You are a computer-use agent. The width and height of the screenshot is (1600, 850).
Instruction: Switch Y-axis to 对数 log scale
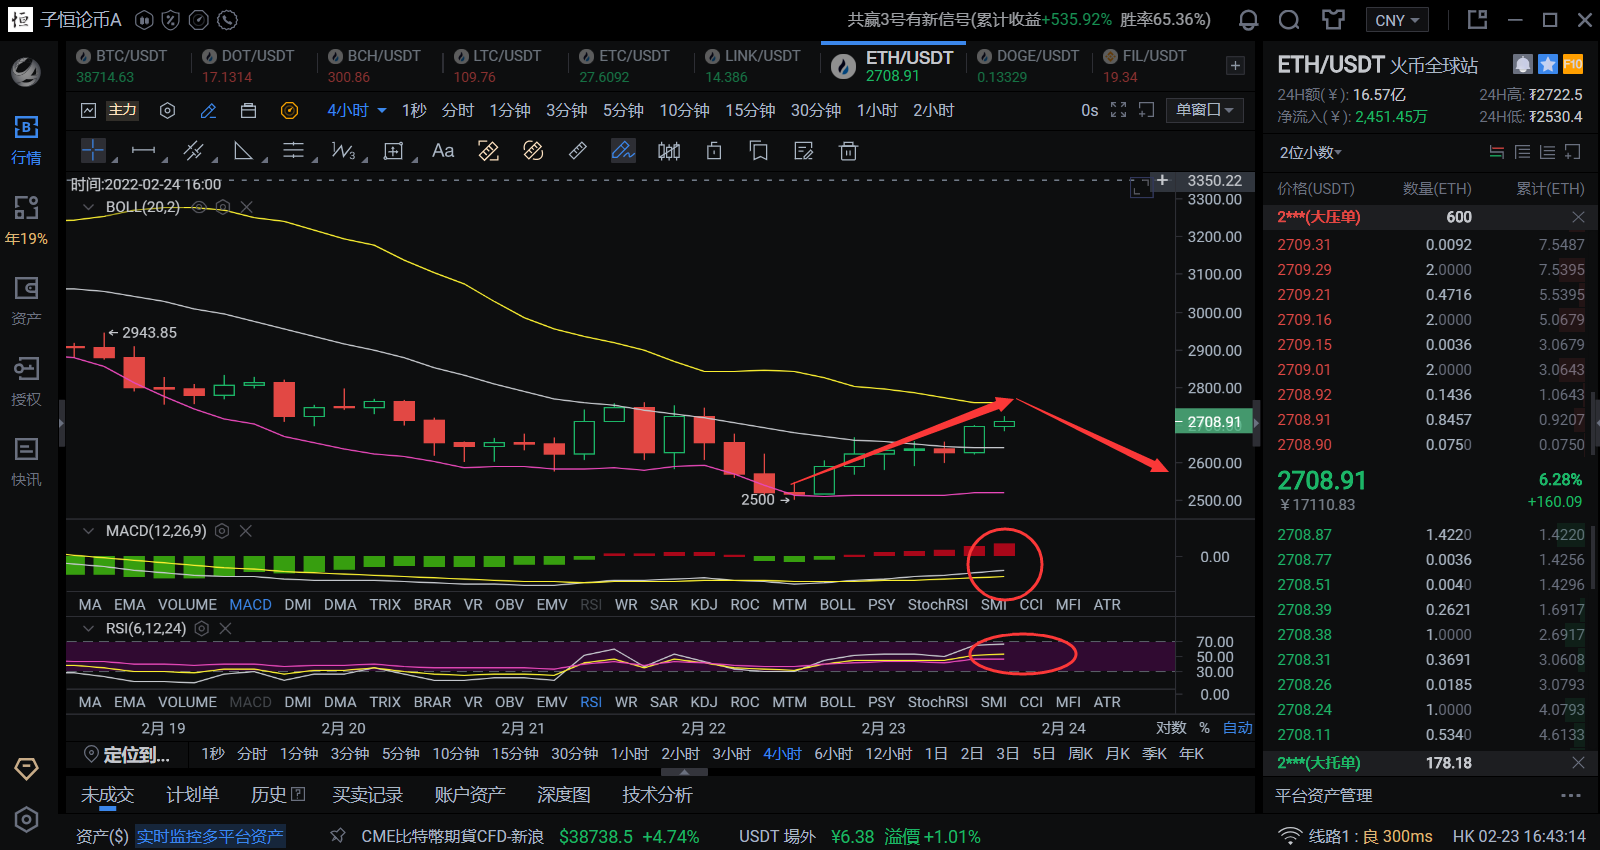point(1171,728)
